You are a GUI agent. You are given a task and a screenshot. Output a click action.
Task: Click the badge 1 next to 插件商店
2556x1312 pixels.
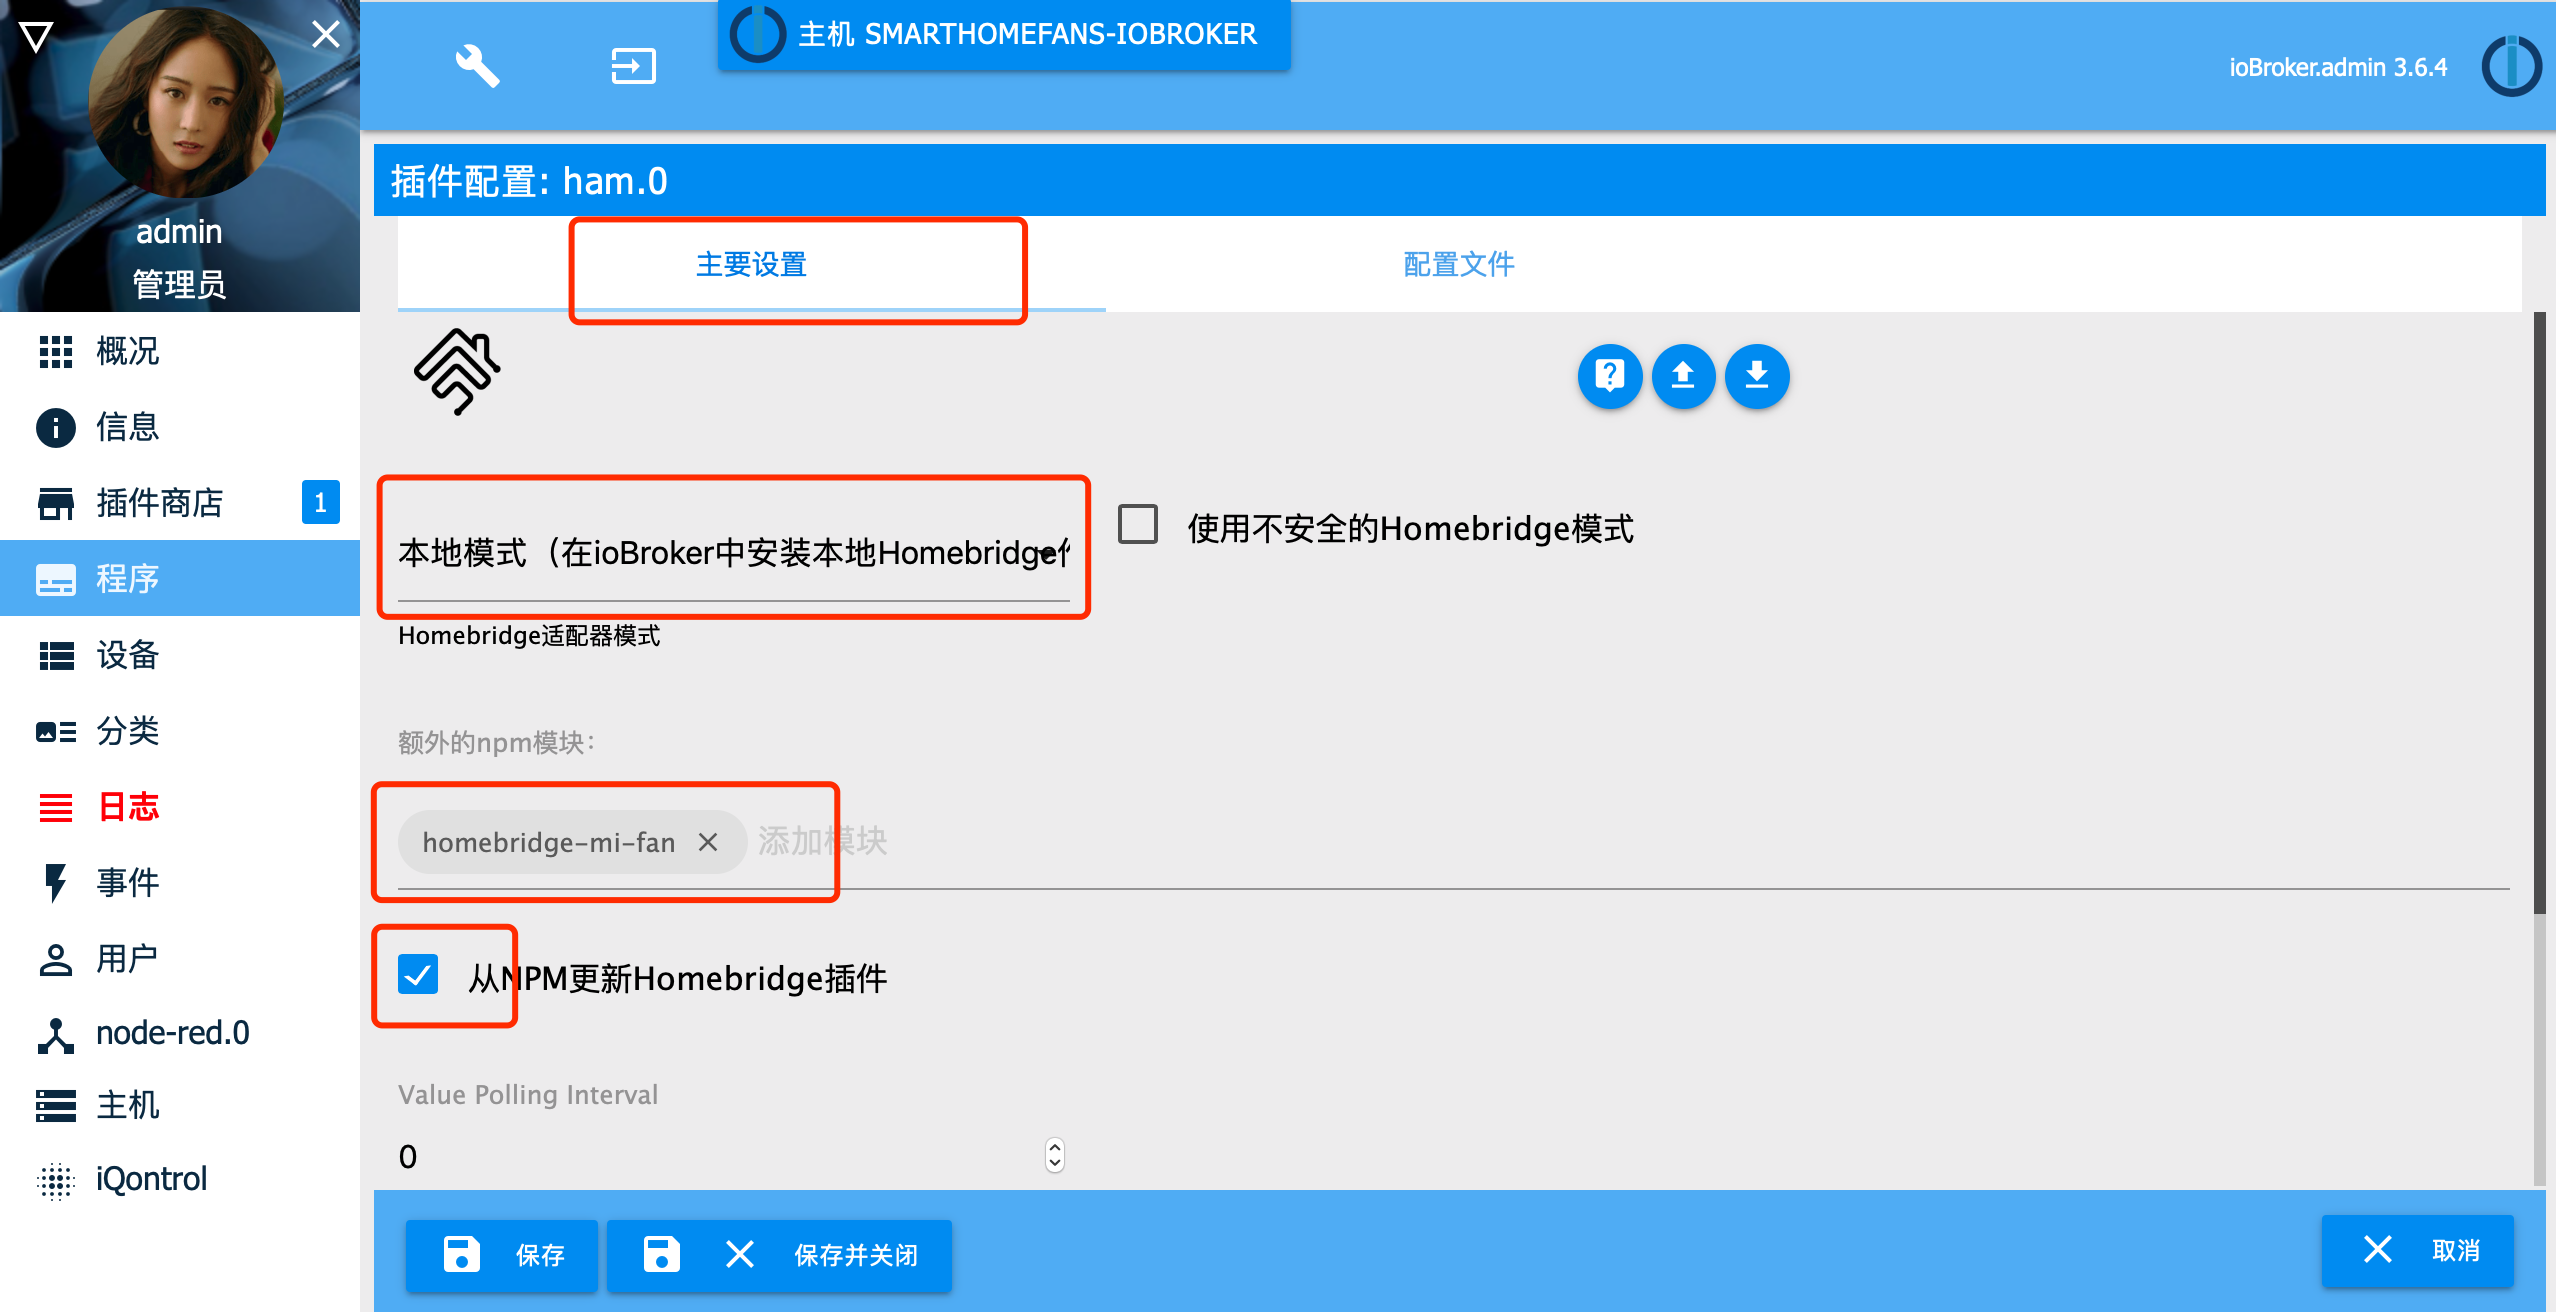321,502
